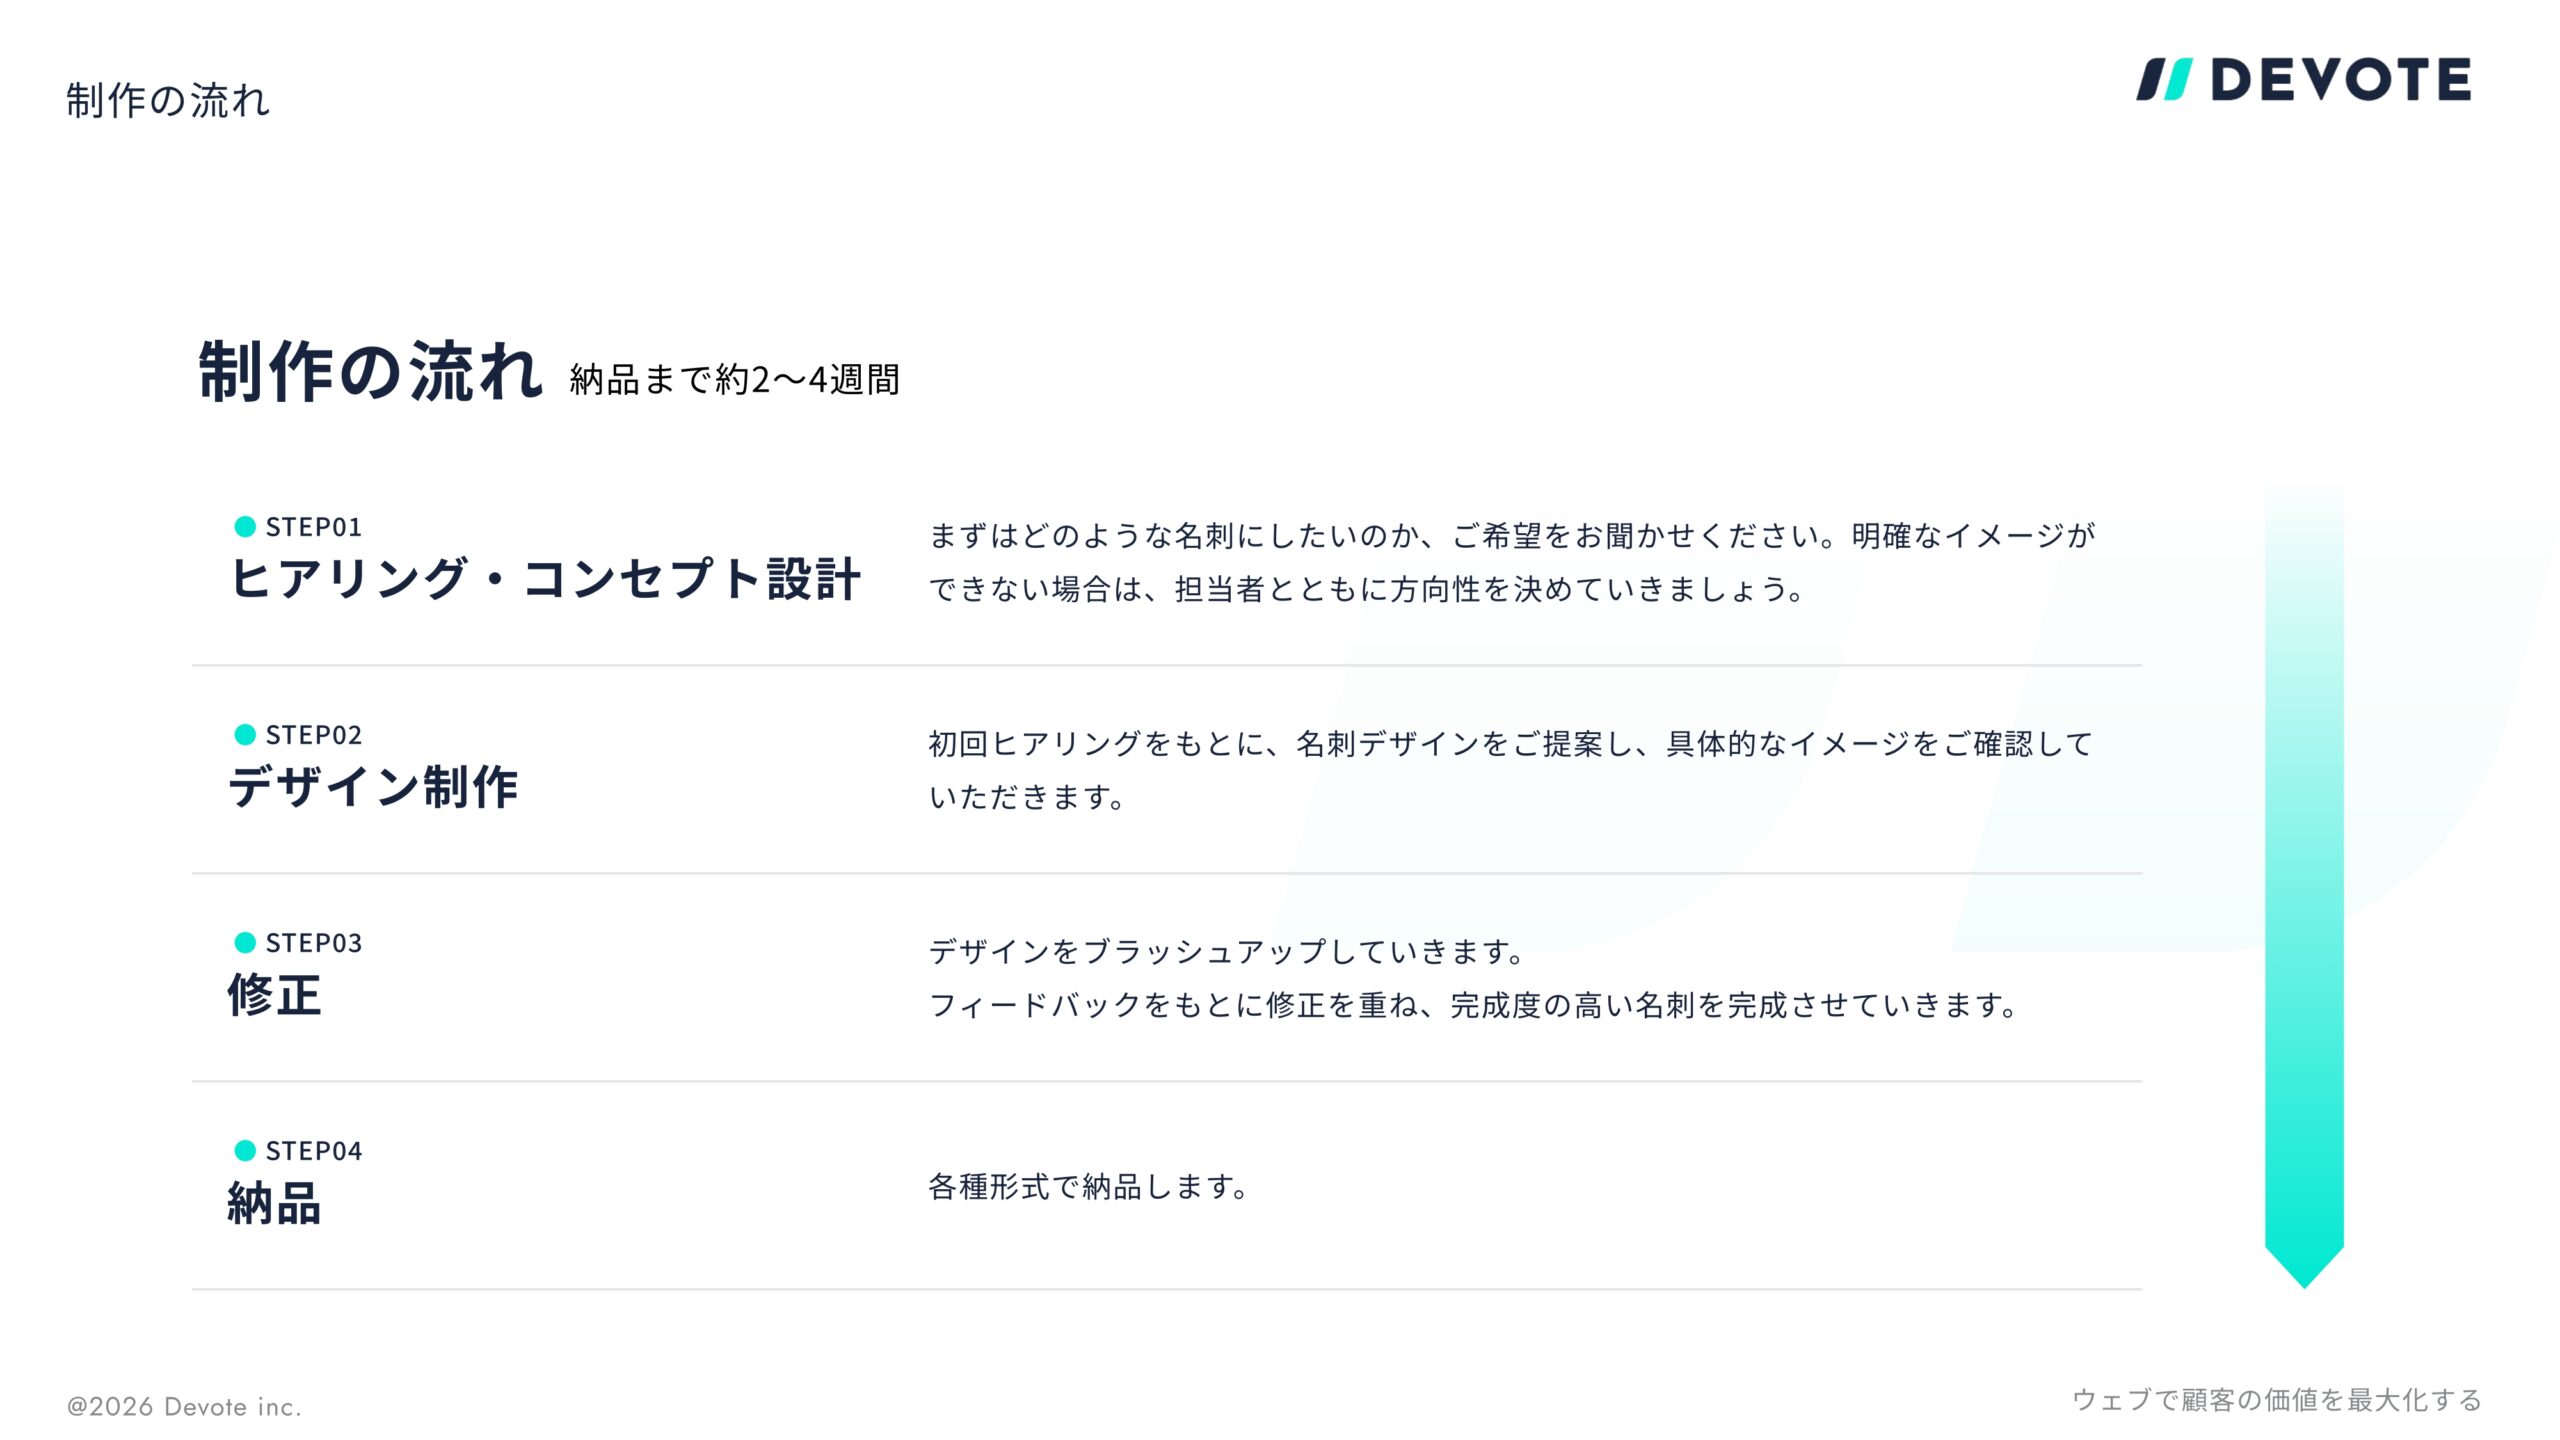The height and width of the screenshot is (1440, 2560).
Task: Click the teal gradient arrow shaft
Action: point(2304,868)
